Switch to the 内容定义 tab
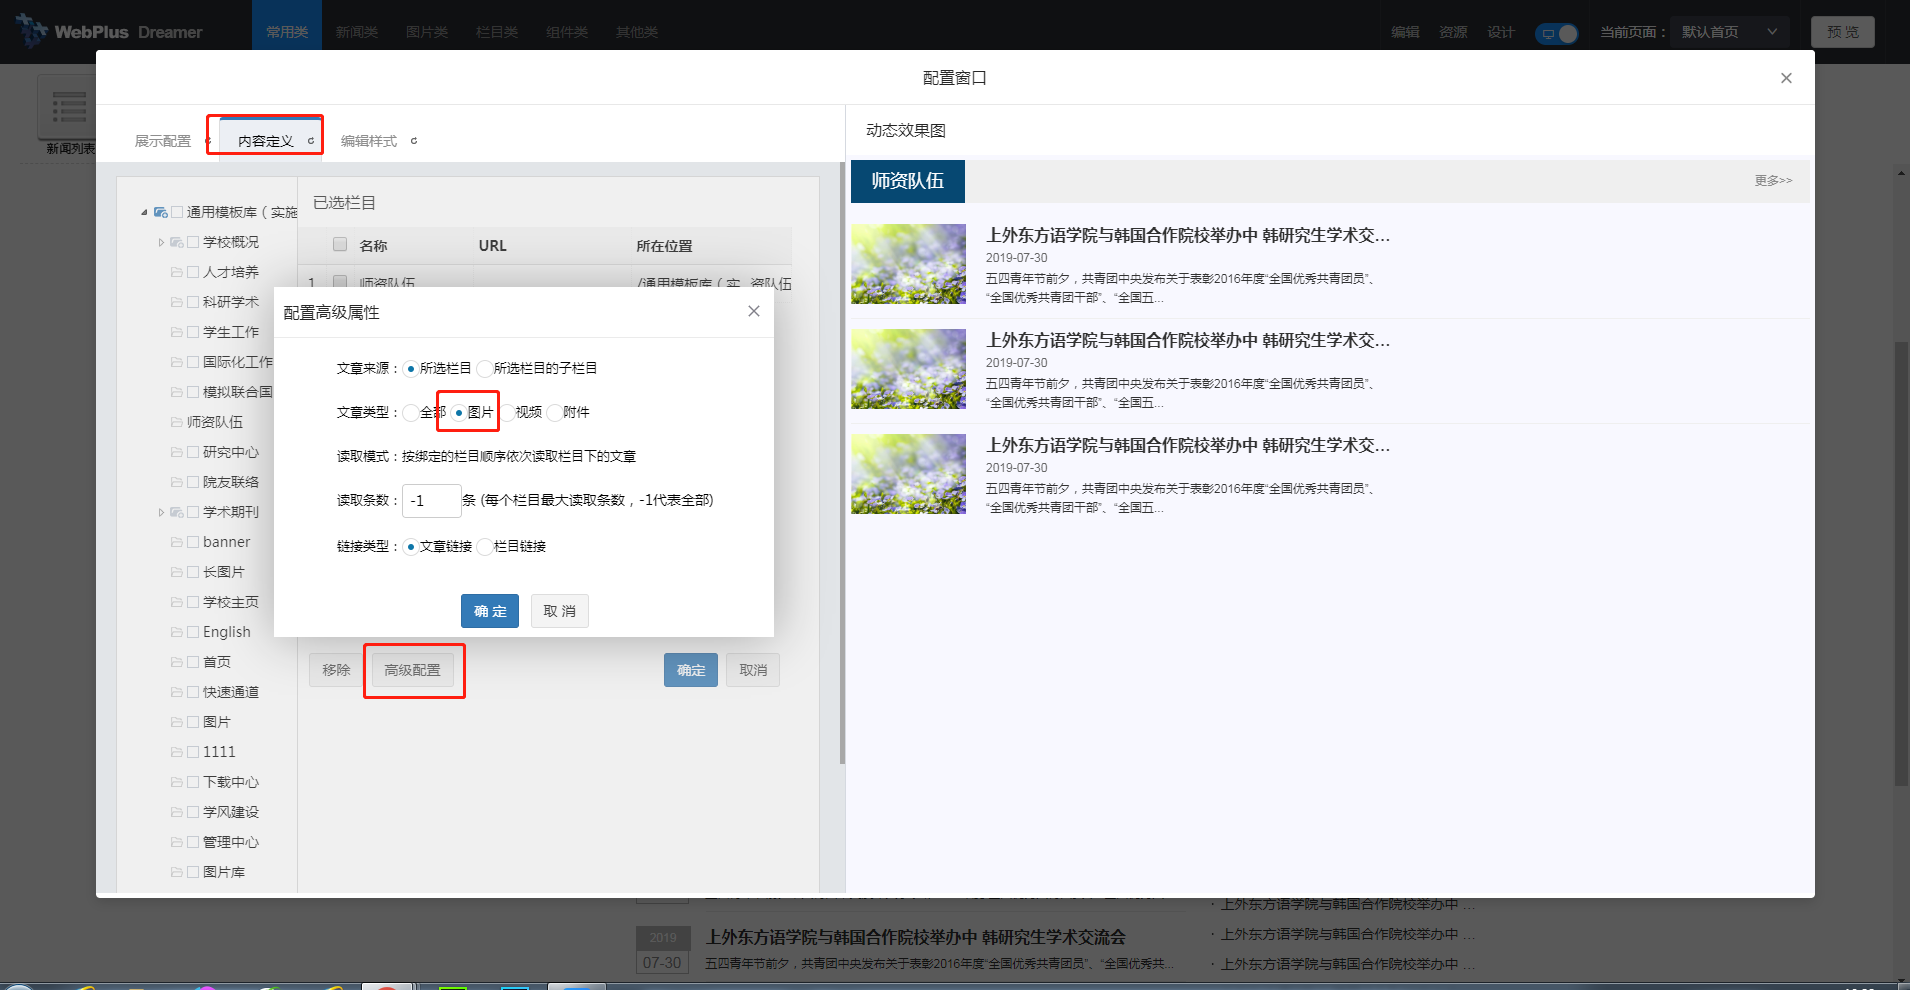The image size is (1910, 990). click(266, 141)
